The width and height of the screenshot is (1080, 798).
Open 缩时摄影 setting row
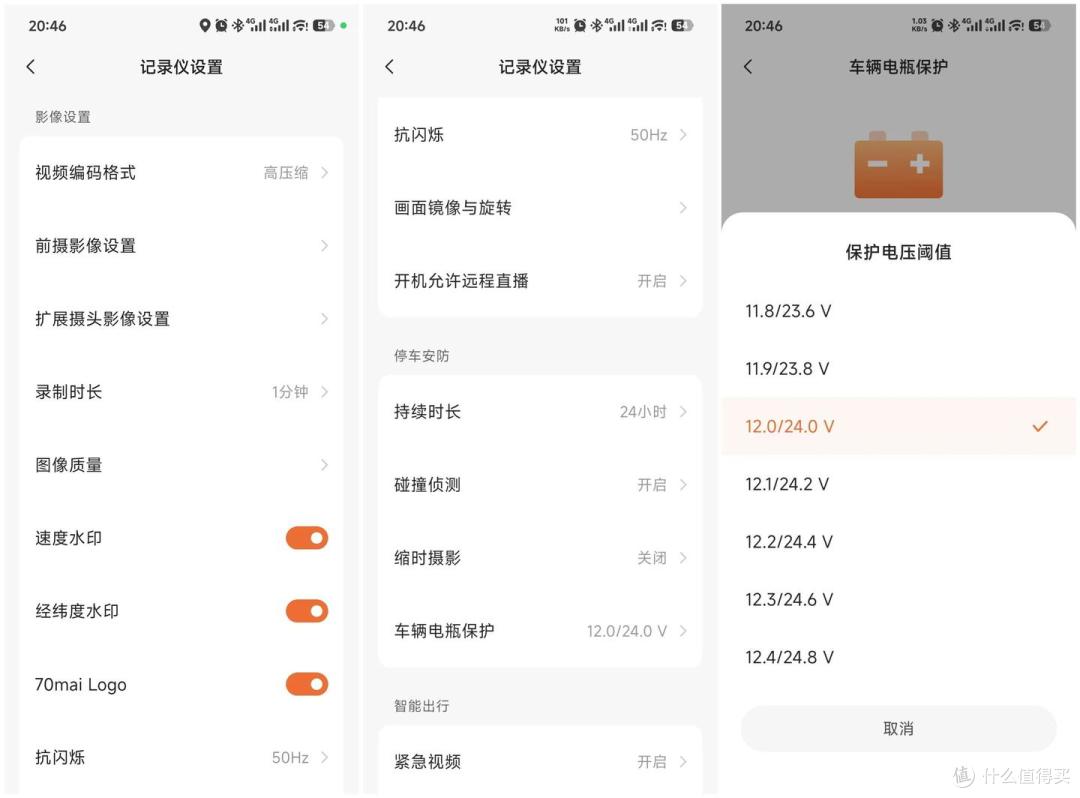[x=540, y=558]
